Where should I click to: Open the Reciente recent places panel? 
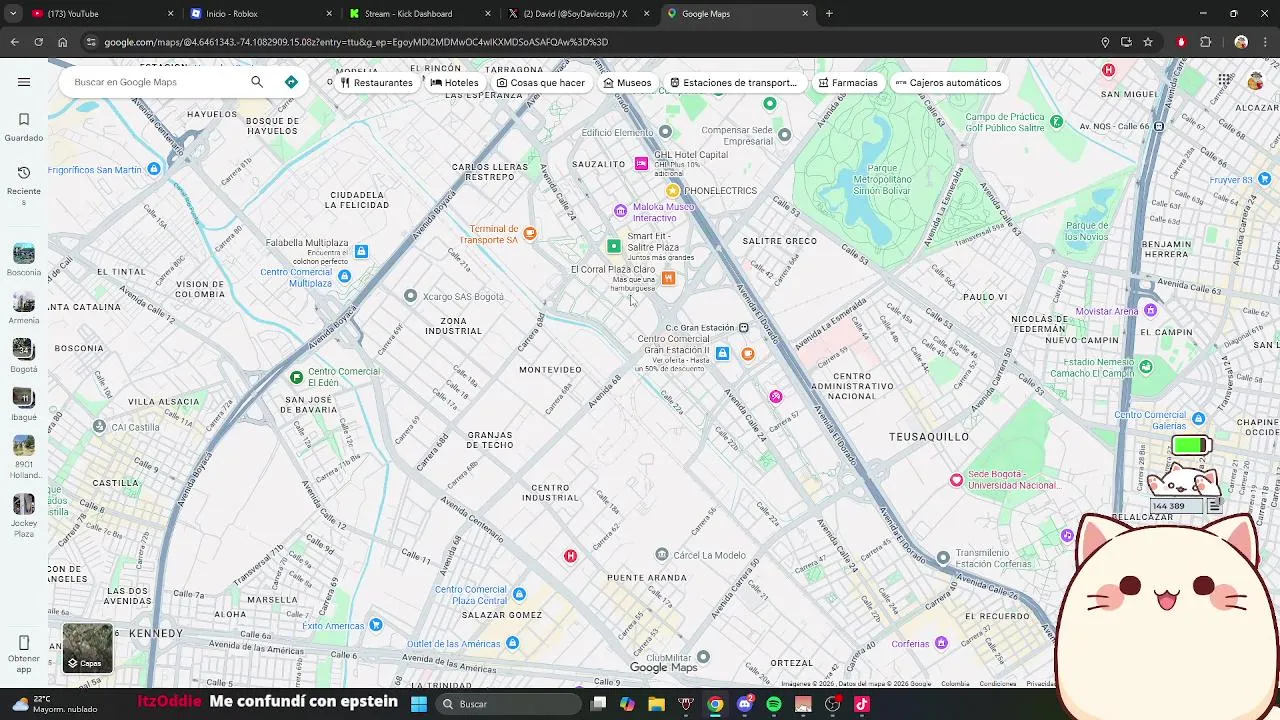[x=24, y=185]
